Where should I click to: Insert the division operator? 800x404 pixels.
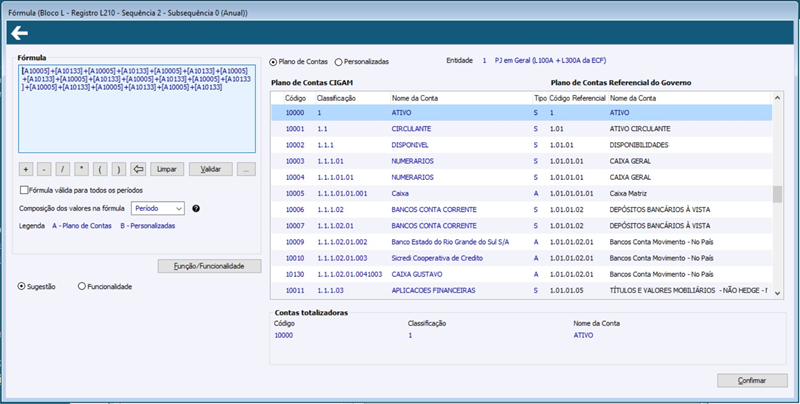63,169
